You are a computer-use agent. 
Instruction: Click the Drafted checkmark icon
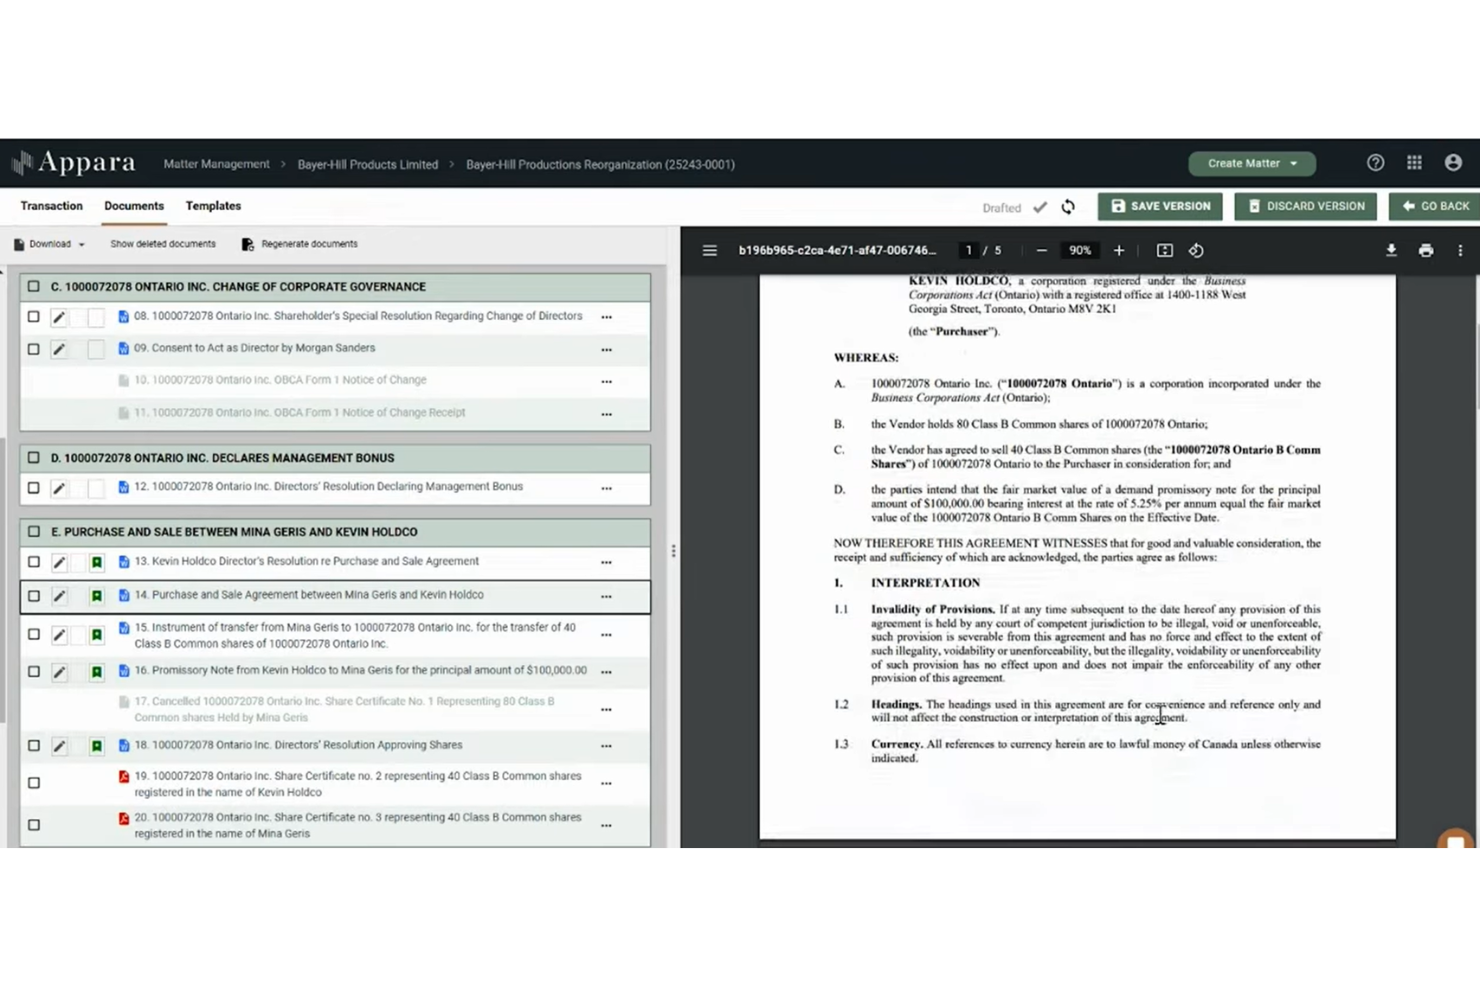pyautogui.click(x=1040, y=207)
